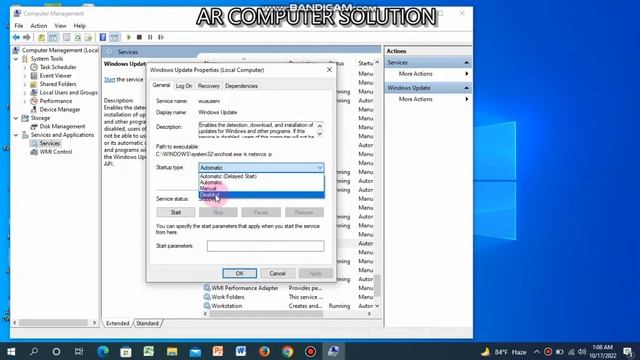Open File Explorer from taskbar

172,351
